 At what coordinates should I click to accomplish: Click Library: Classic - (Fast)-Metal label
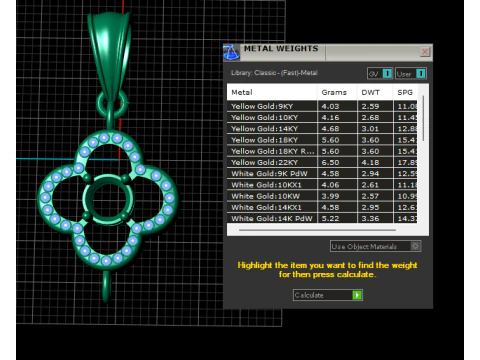pos(274,73)
